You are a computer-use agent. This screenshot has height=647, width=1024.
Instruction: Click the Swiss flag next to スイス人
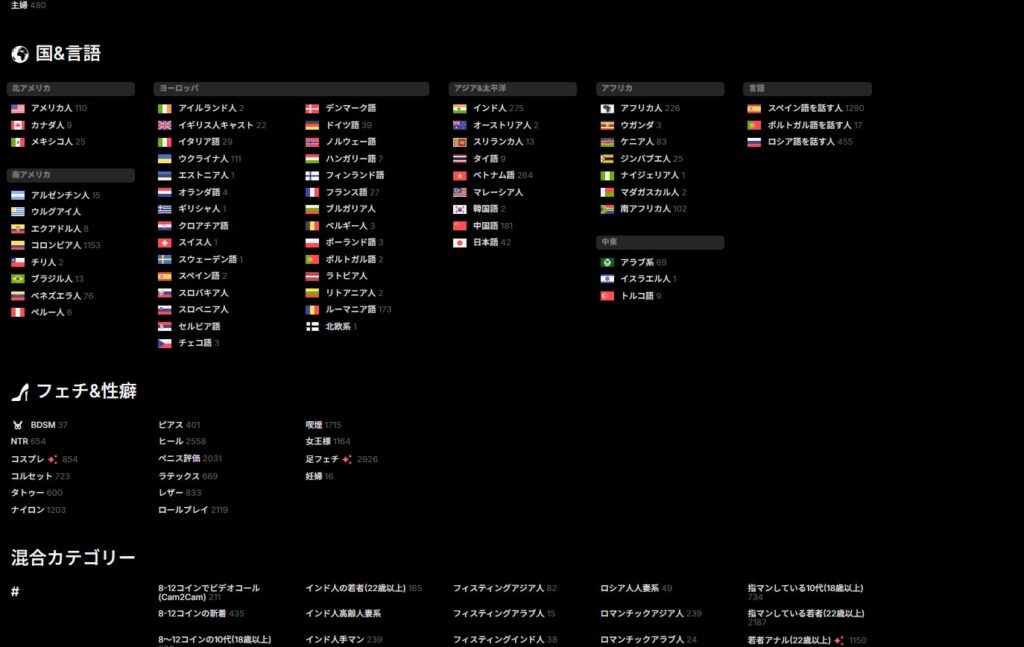pos(165,242)
